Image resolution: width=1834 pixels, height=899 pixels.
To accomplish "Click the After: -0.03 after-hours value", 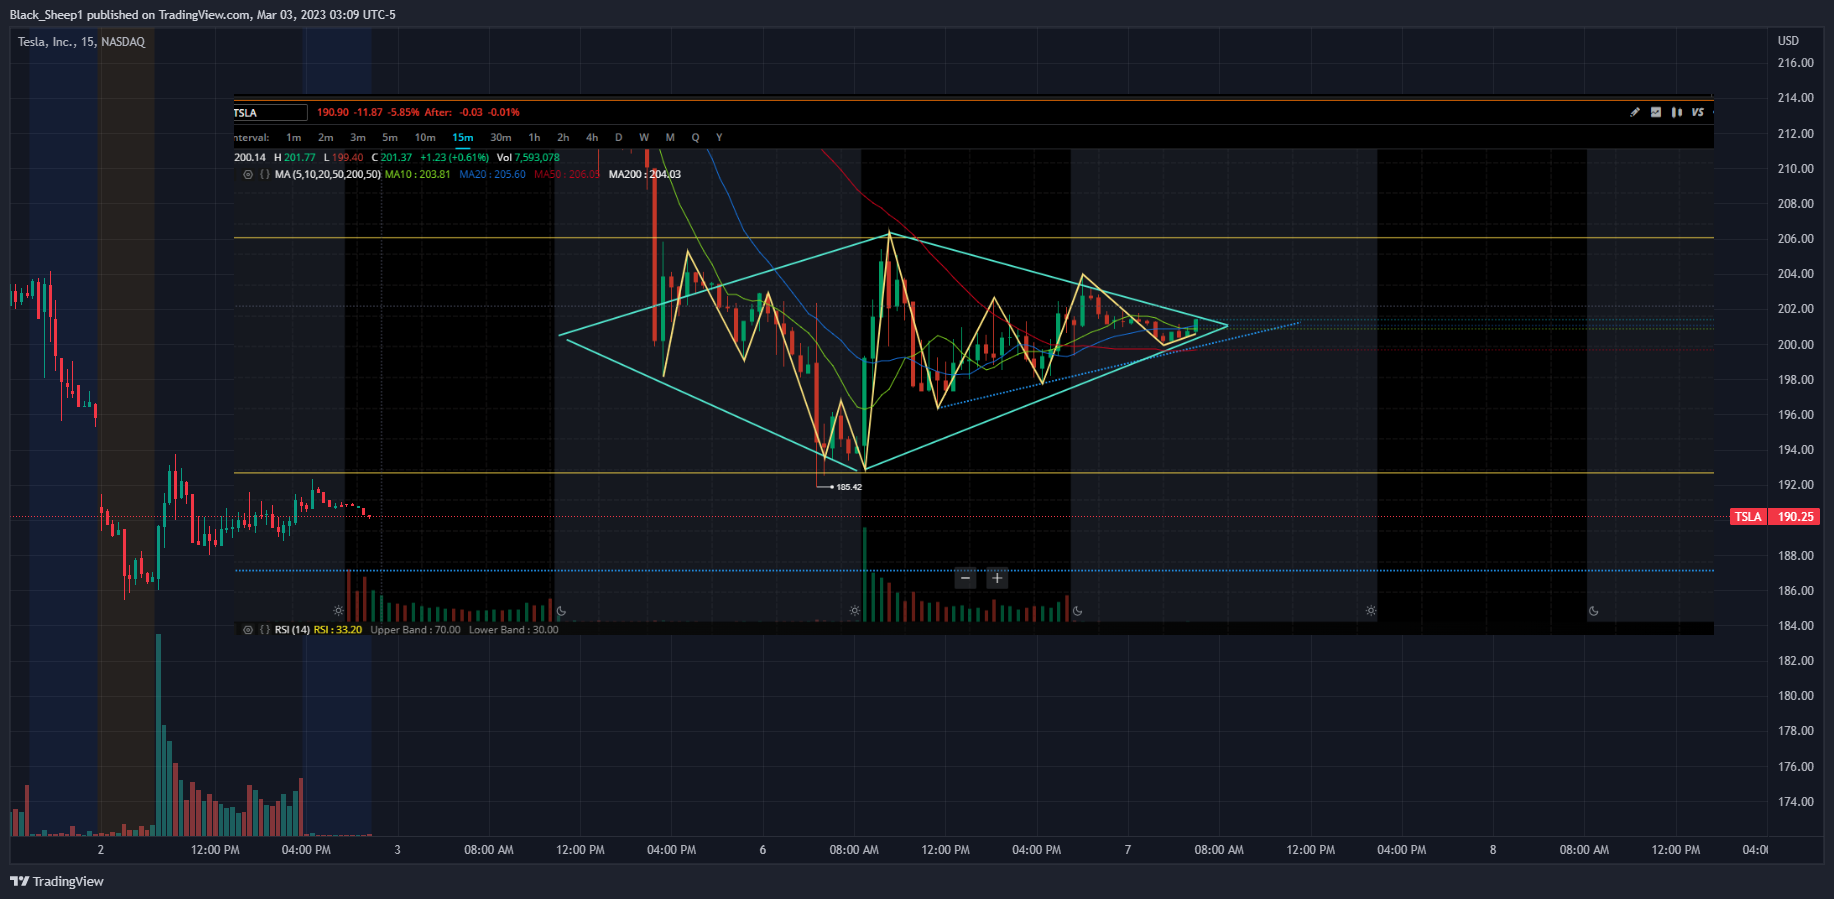I will click(454, 112).
